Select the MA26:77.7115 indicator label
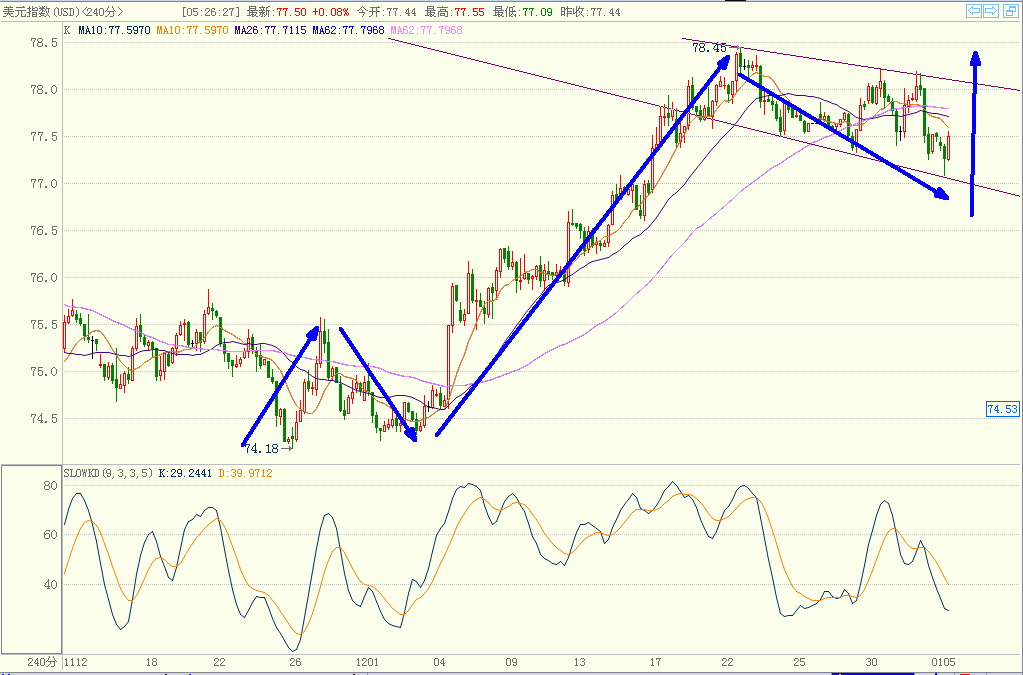The width and height of the screenshot is (1023, 675). (271, 30)
